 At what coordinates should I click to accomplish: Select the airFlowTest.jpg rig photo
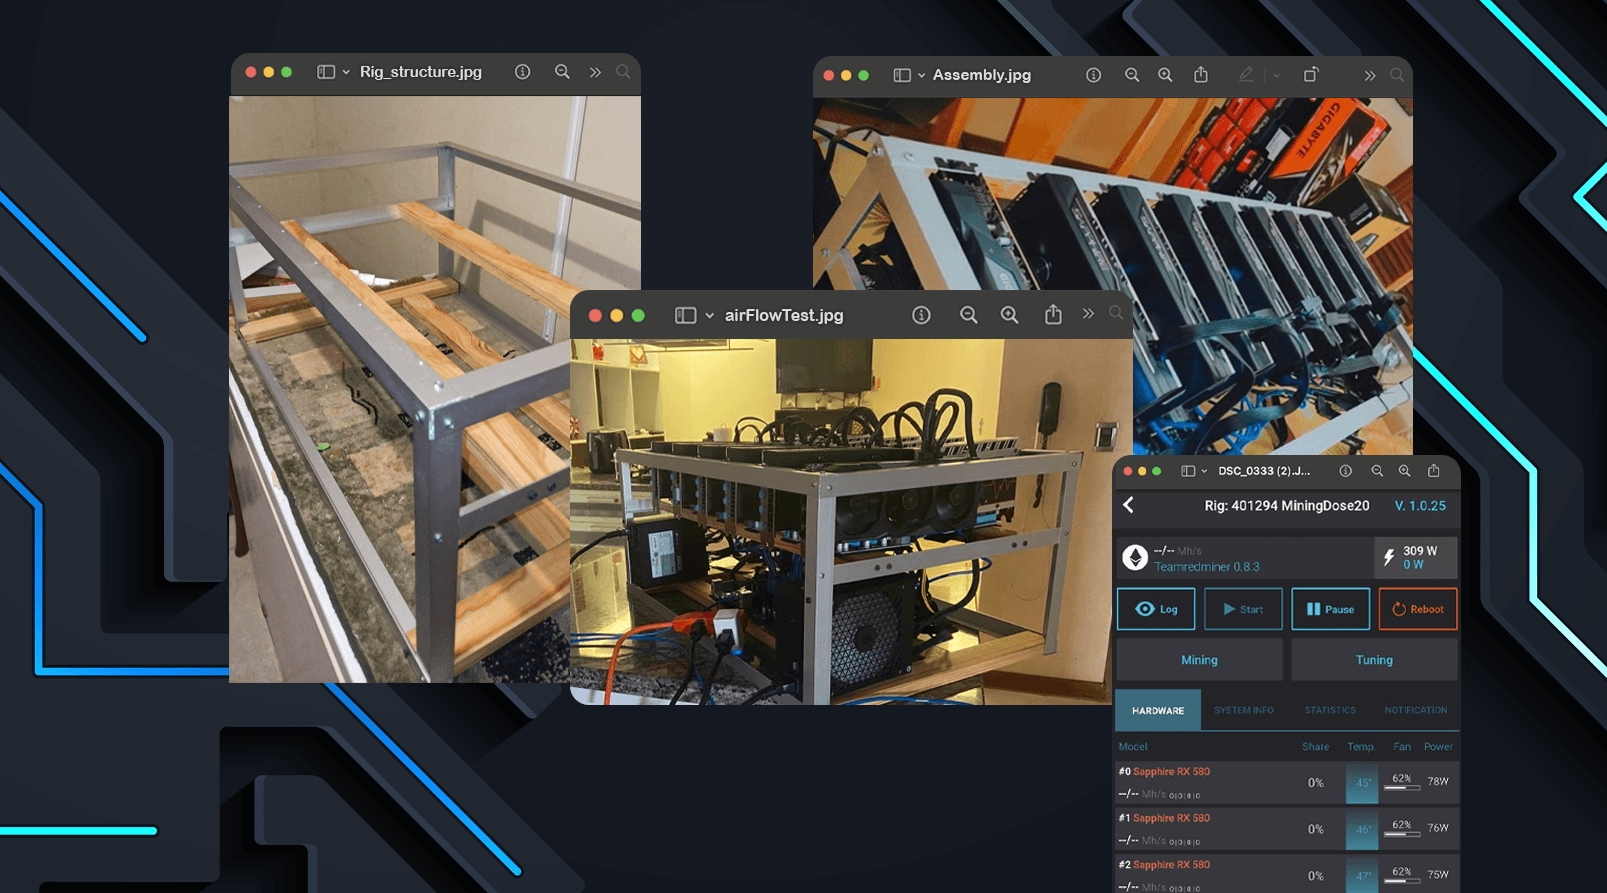(x=851, y=522)
